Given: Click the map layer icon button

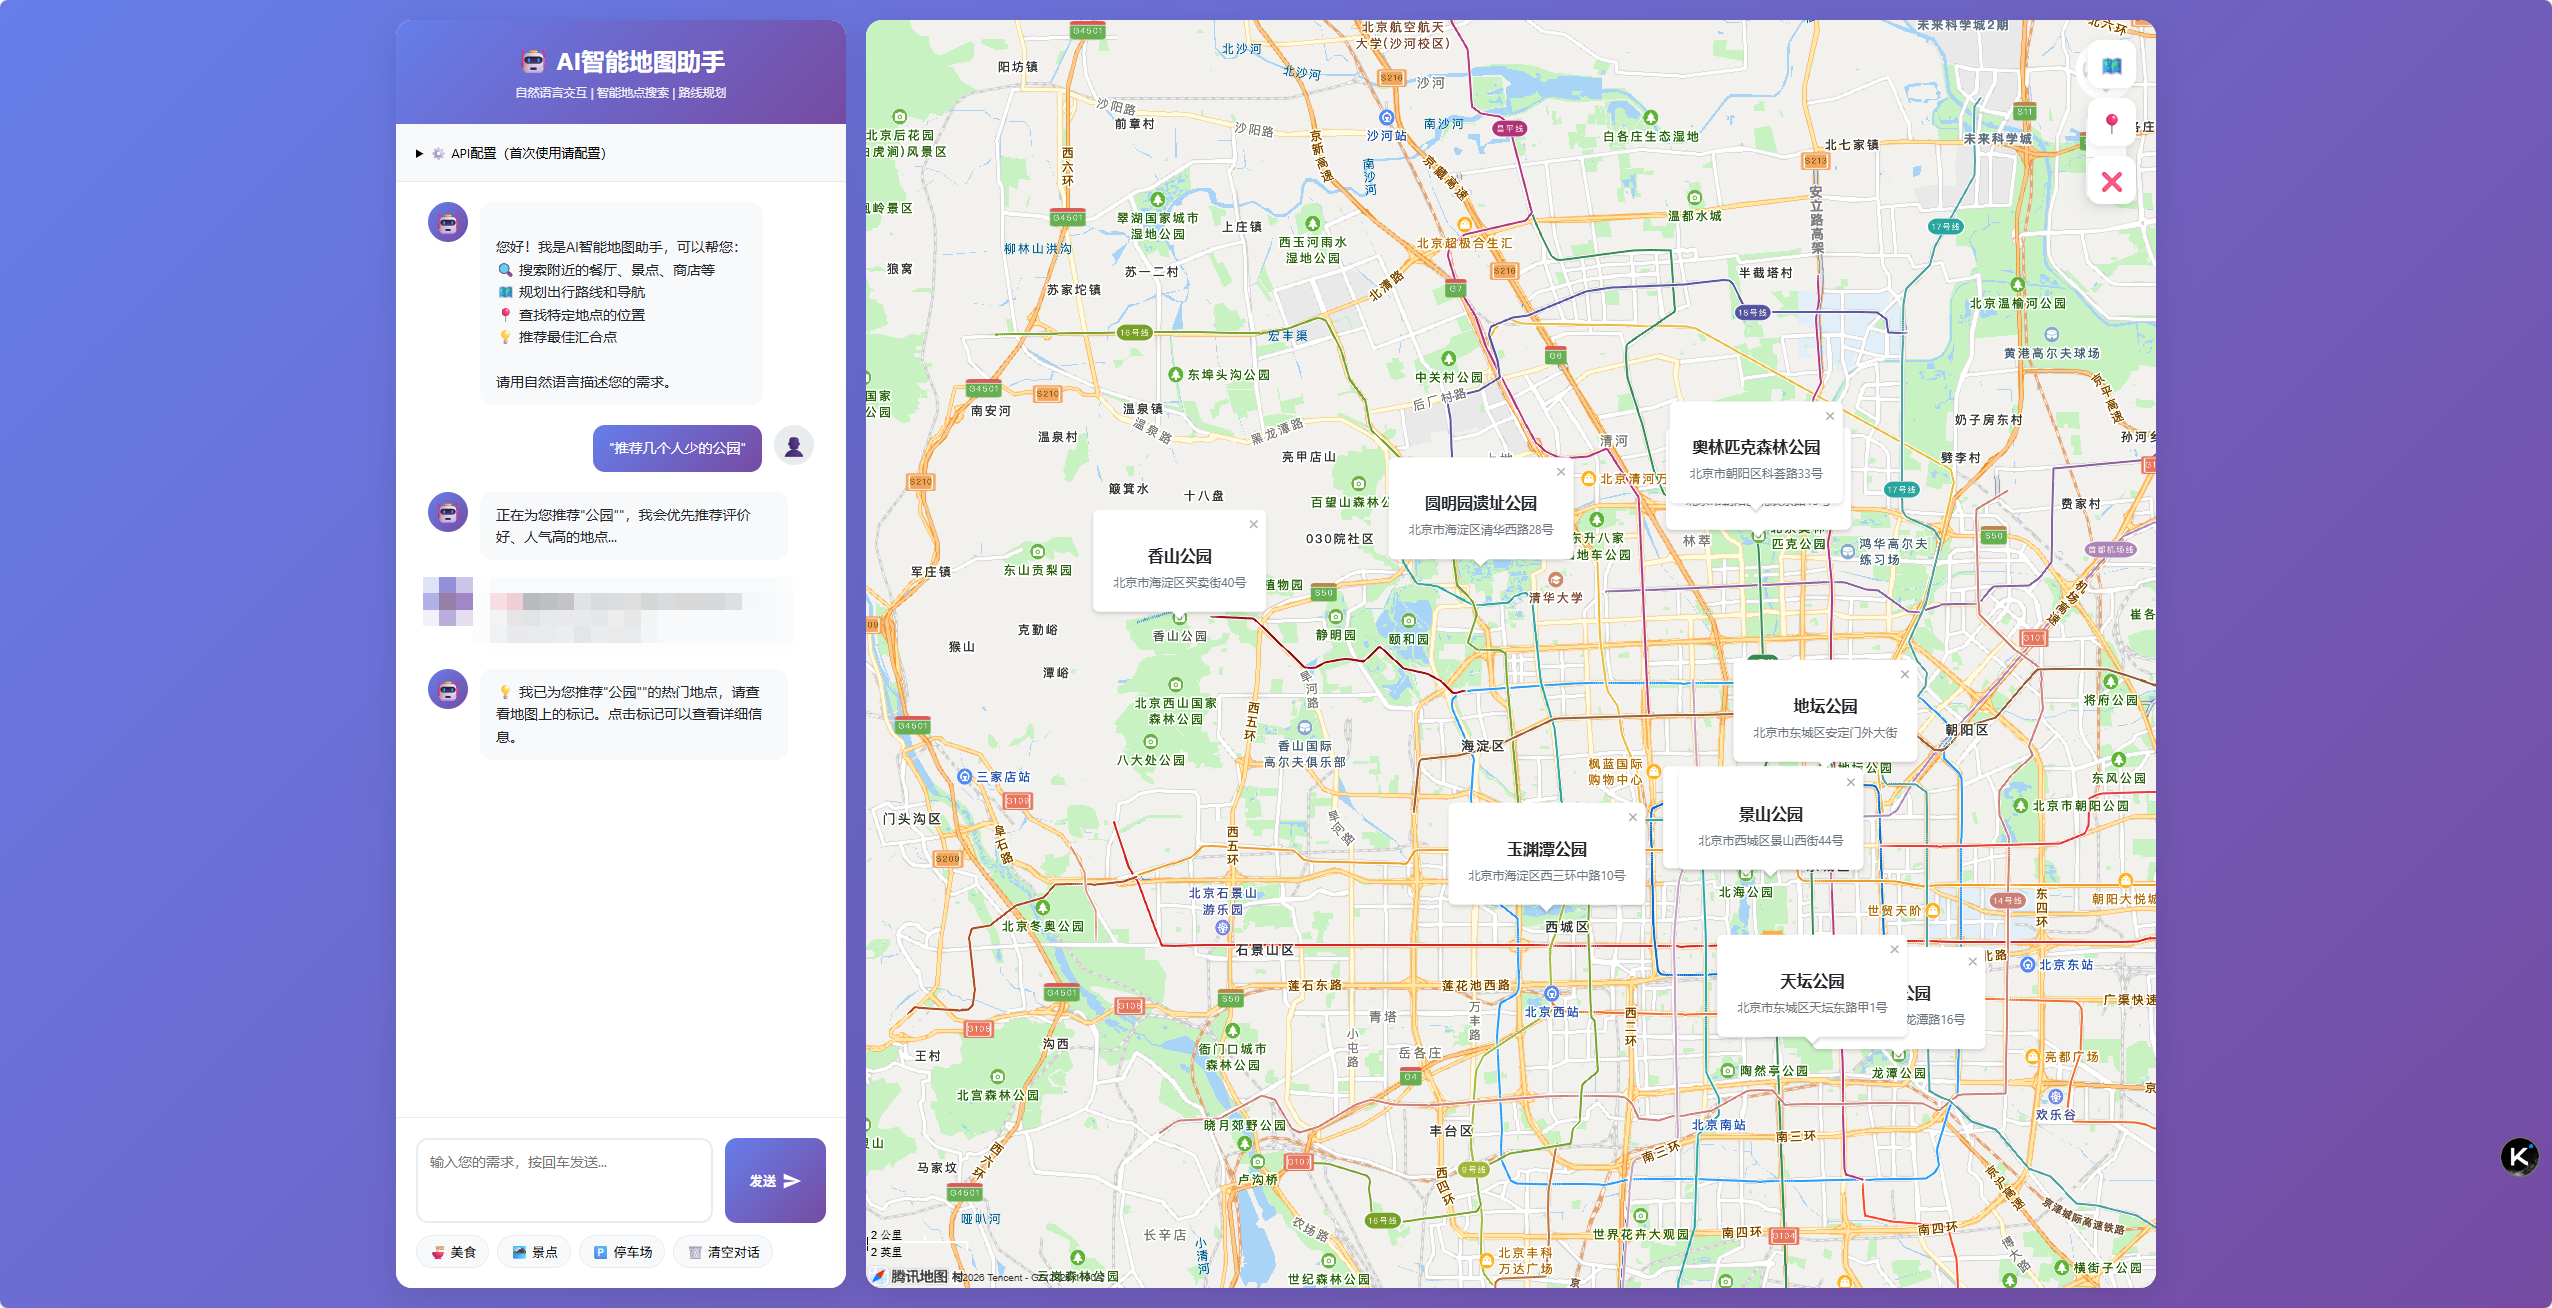Looking at the screenshot, I should pyautogui.click(x=2111, y=67).
